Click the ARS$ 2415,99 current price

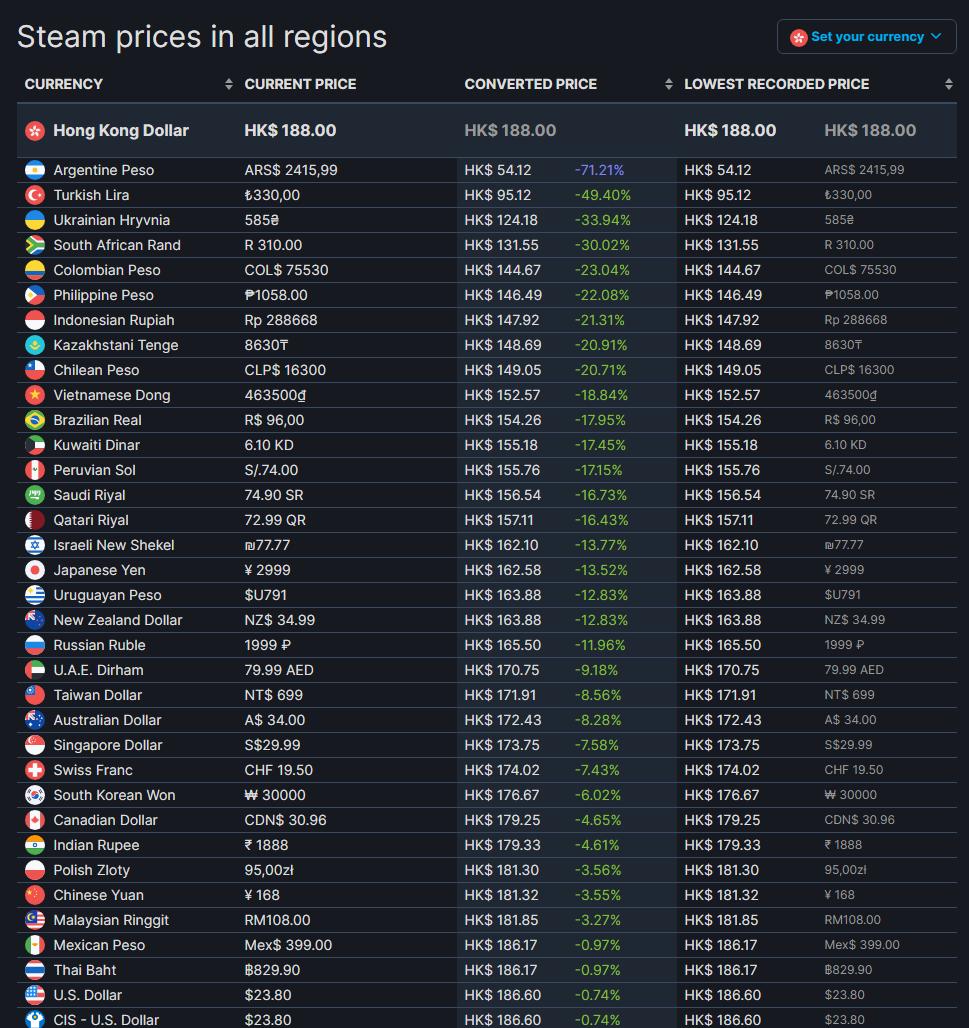tap(291, 170)
